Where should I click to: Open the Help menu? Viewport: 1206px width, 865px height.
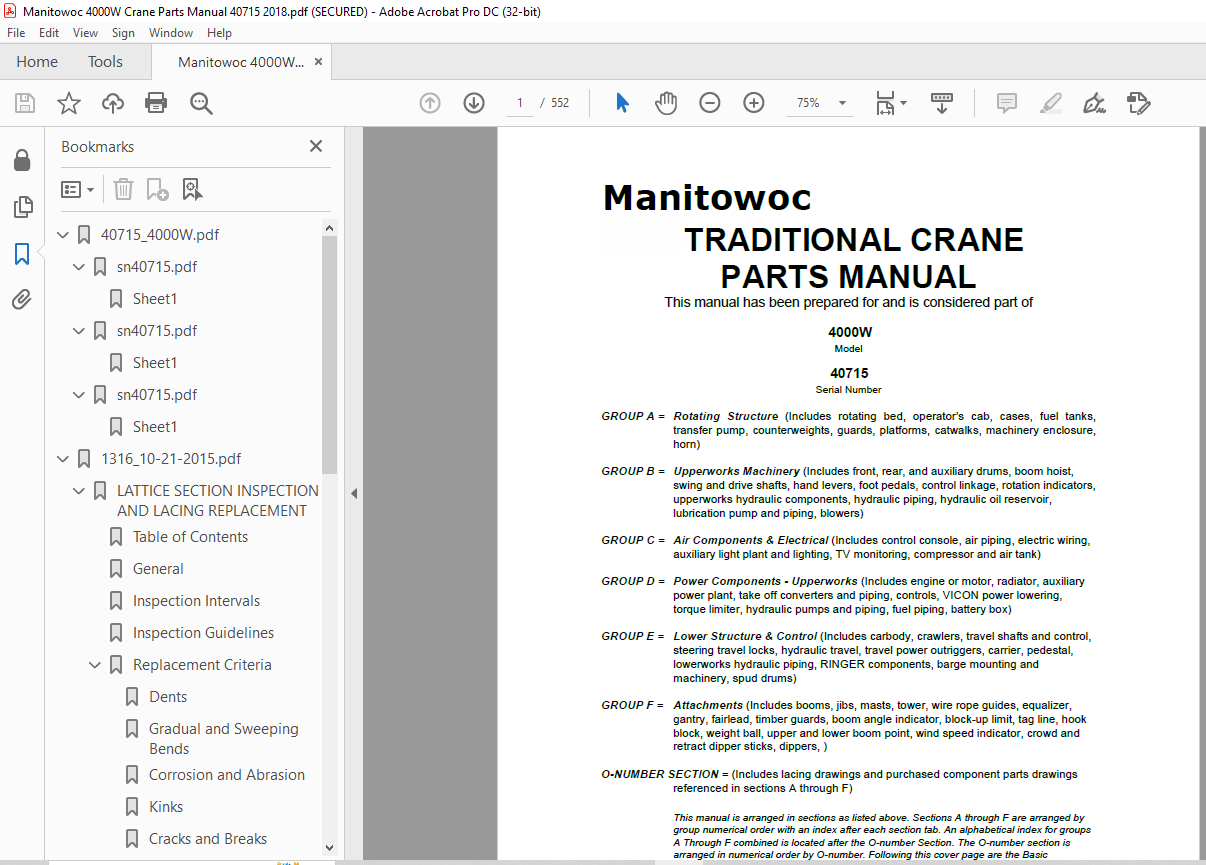[219, 33]
